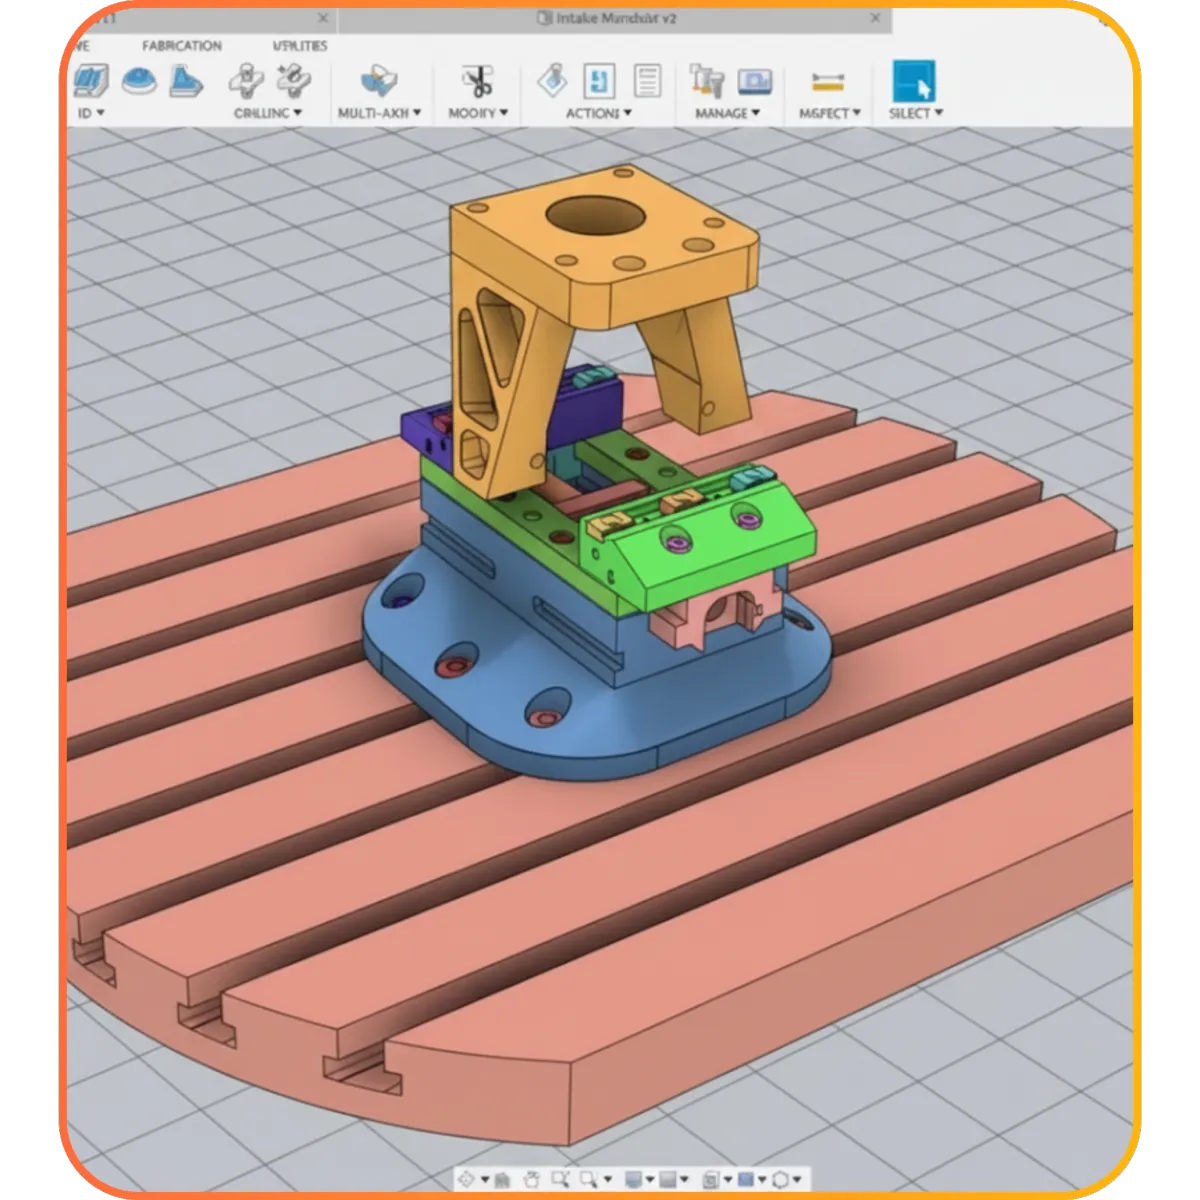Select the zoom window icon
The image size is (1200, 1200).
560,1180
